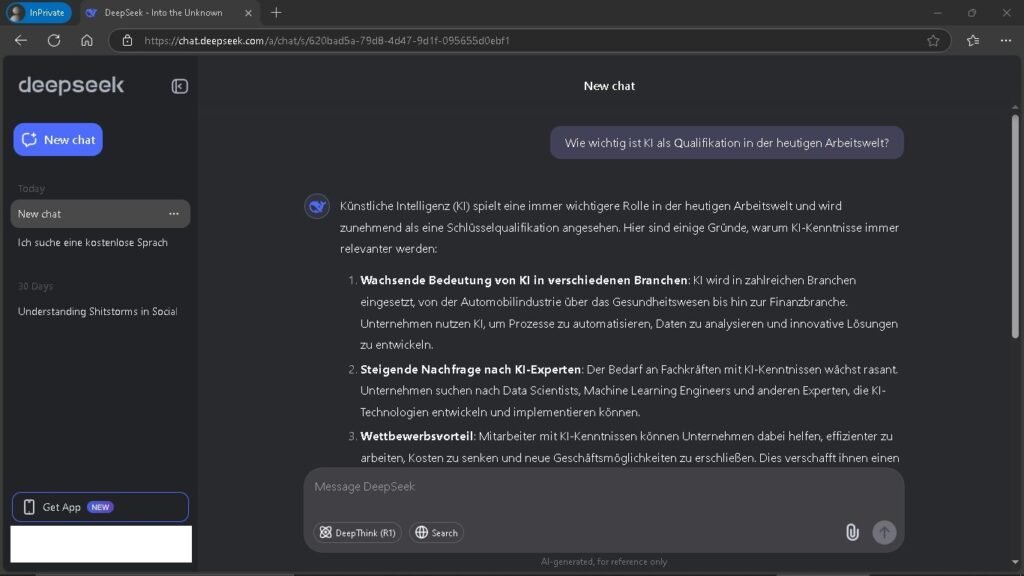
Task: Open browser settings via the ellipsis menu
Action: click(x=1005, y=40)
